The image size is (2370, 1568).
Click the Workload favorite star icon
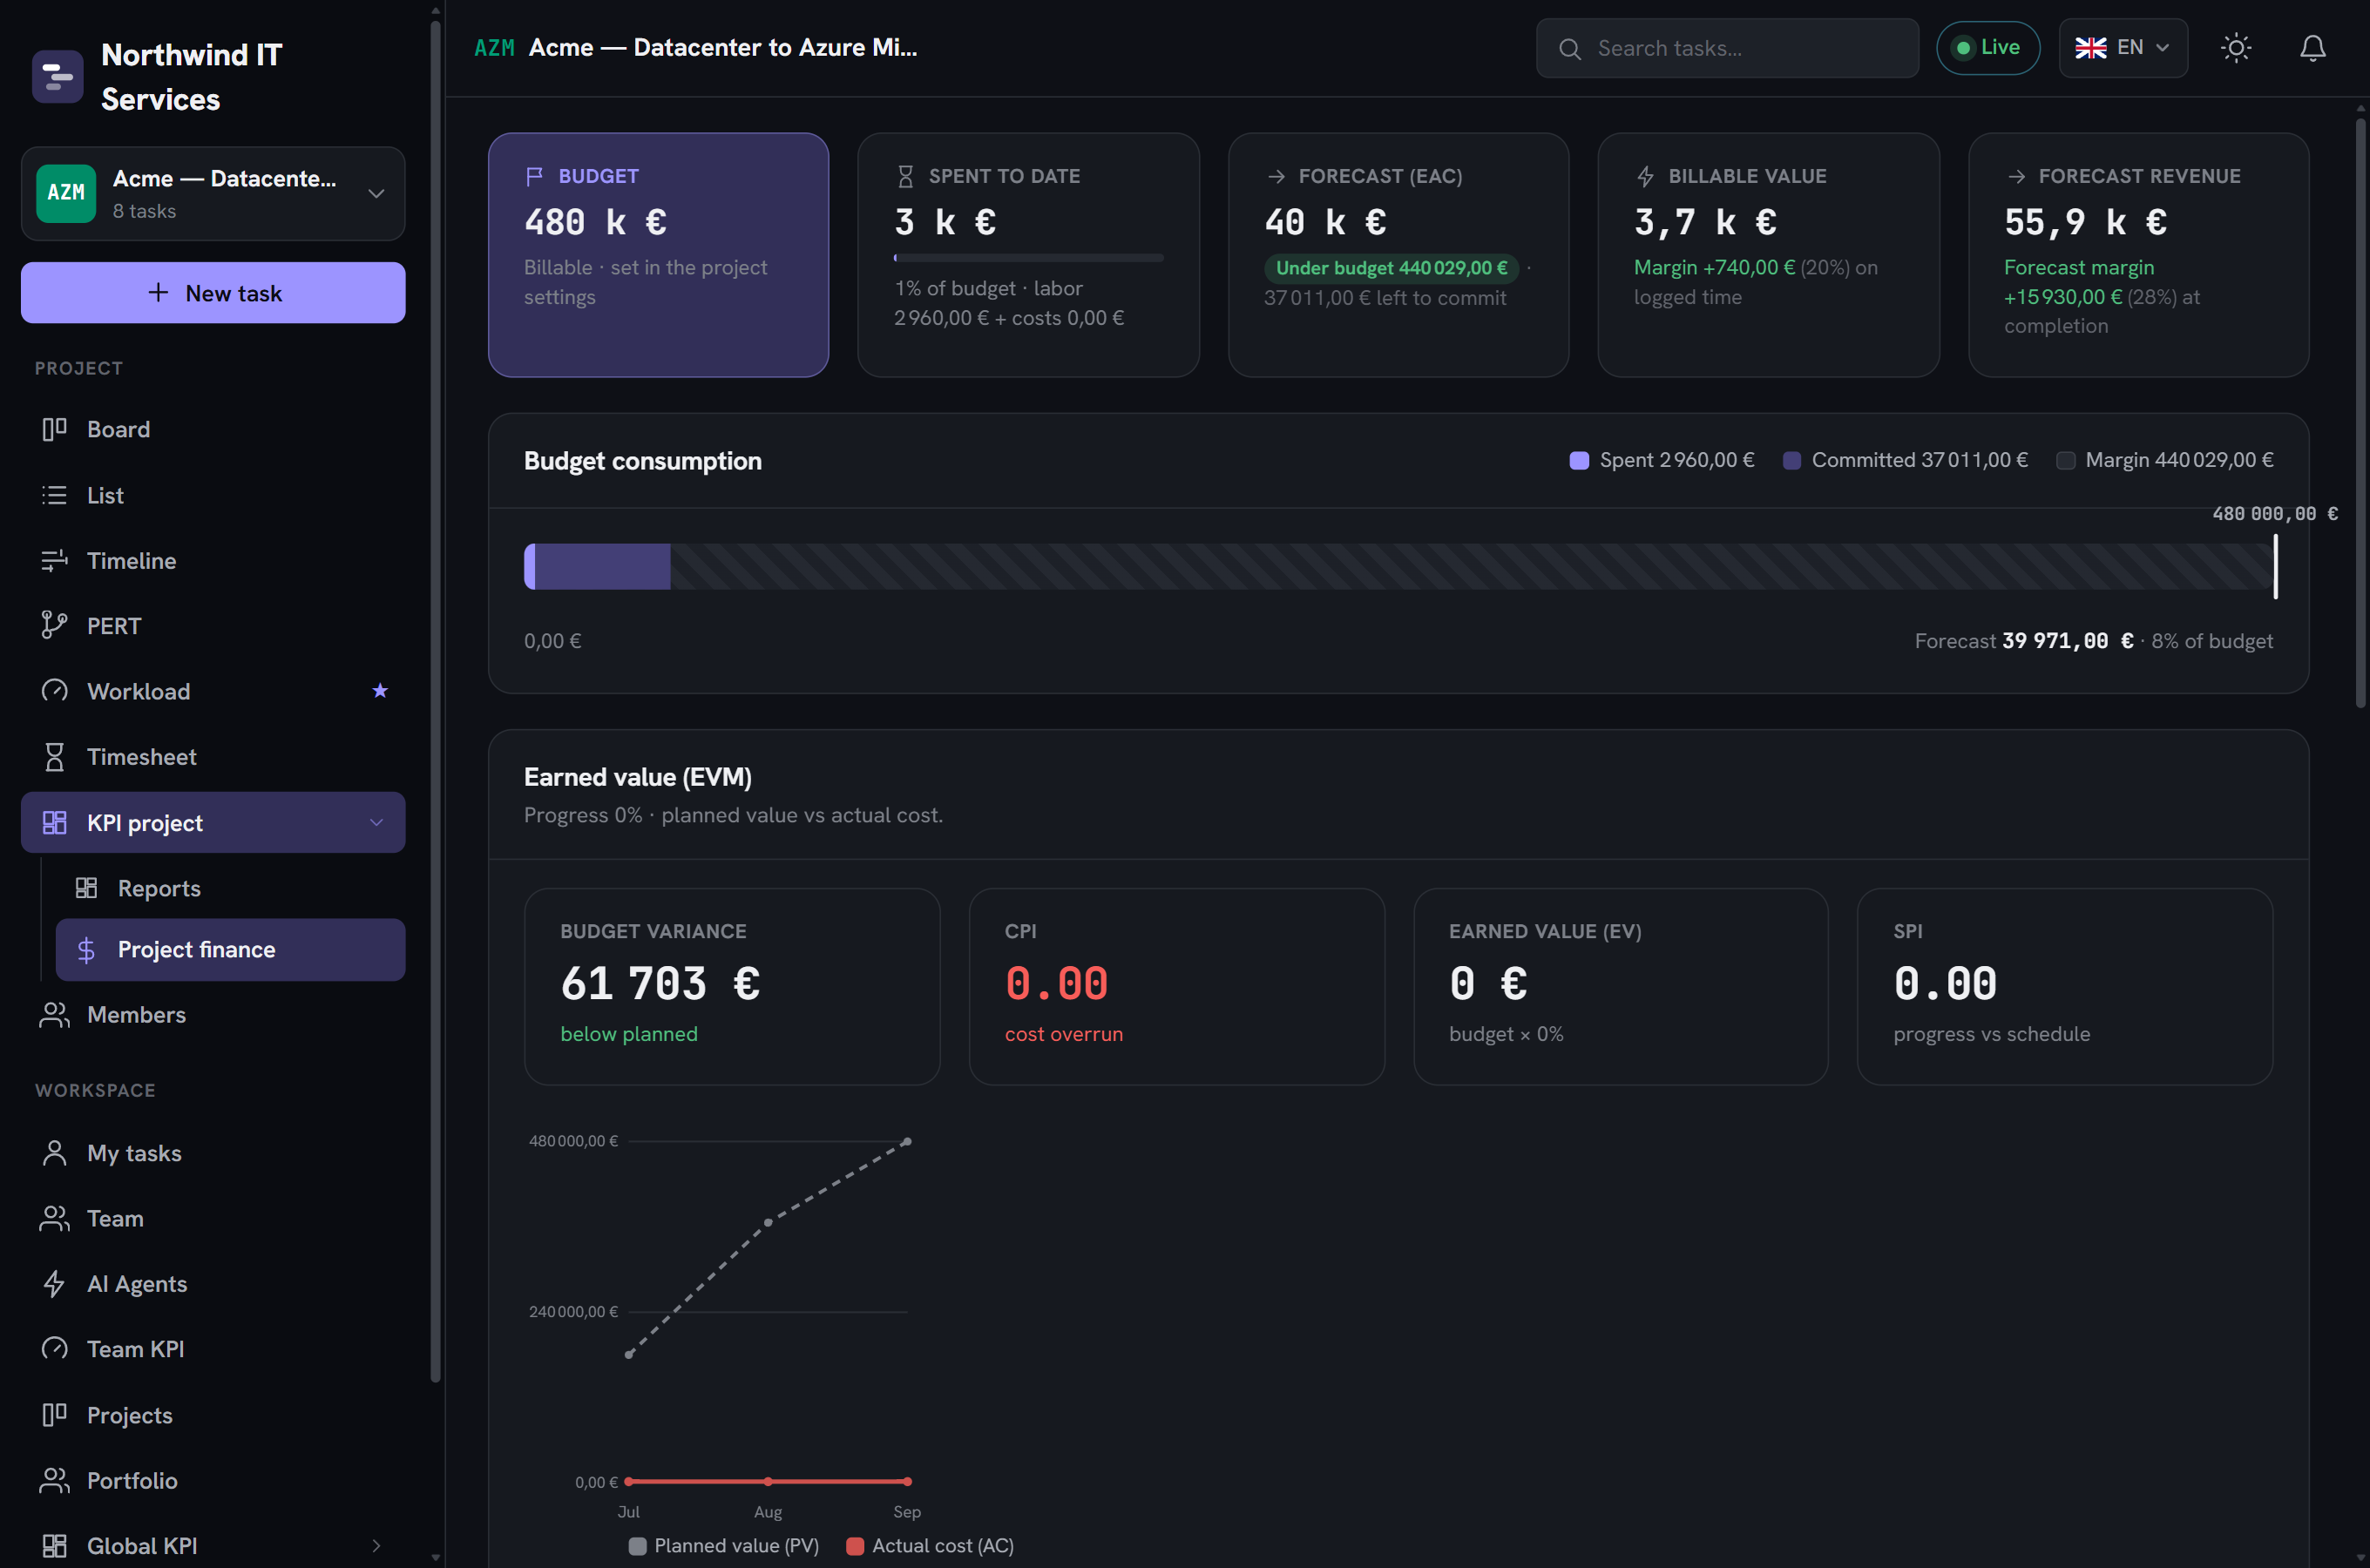tap(380, 690)
